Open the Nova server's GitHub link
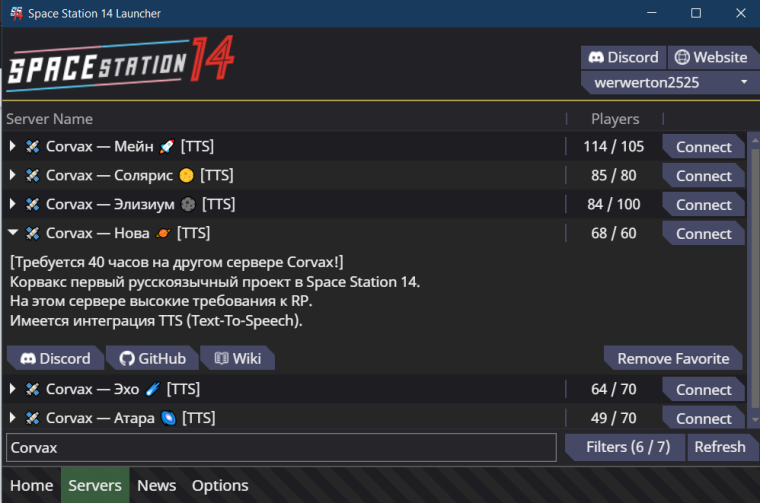This screenshot has height=503, width=760. point(152,359)
